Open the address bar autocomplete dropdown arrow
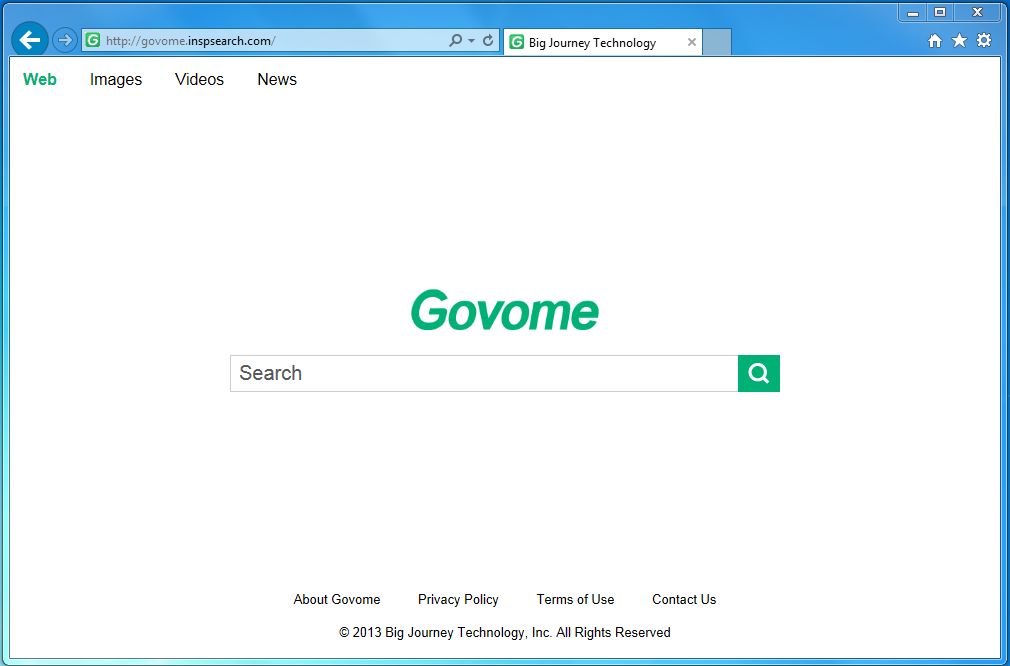Viewport: 1010px width, 666px height. [x=470, y=40]
